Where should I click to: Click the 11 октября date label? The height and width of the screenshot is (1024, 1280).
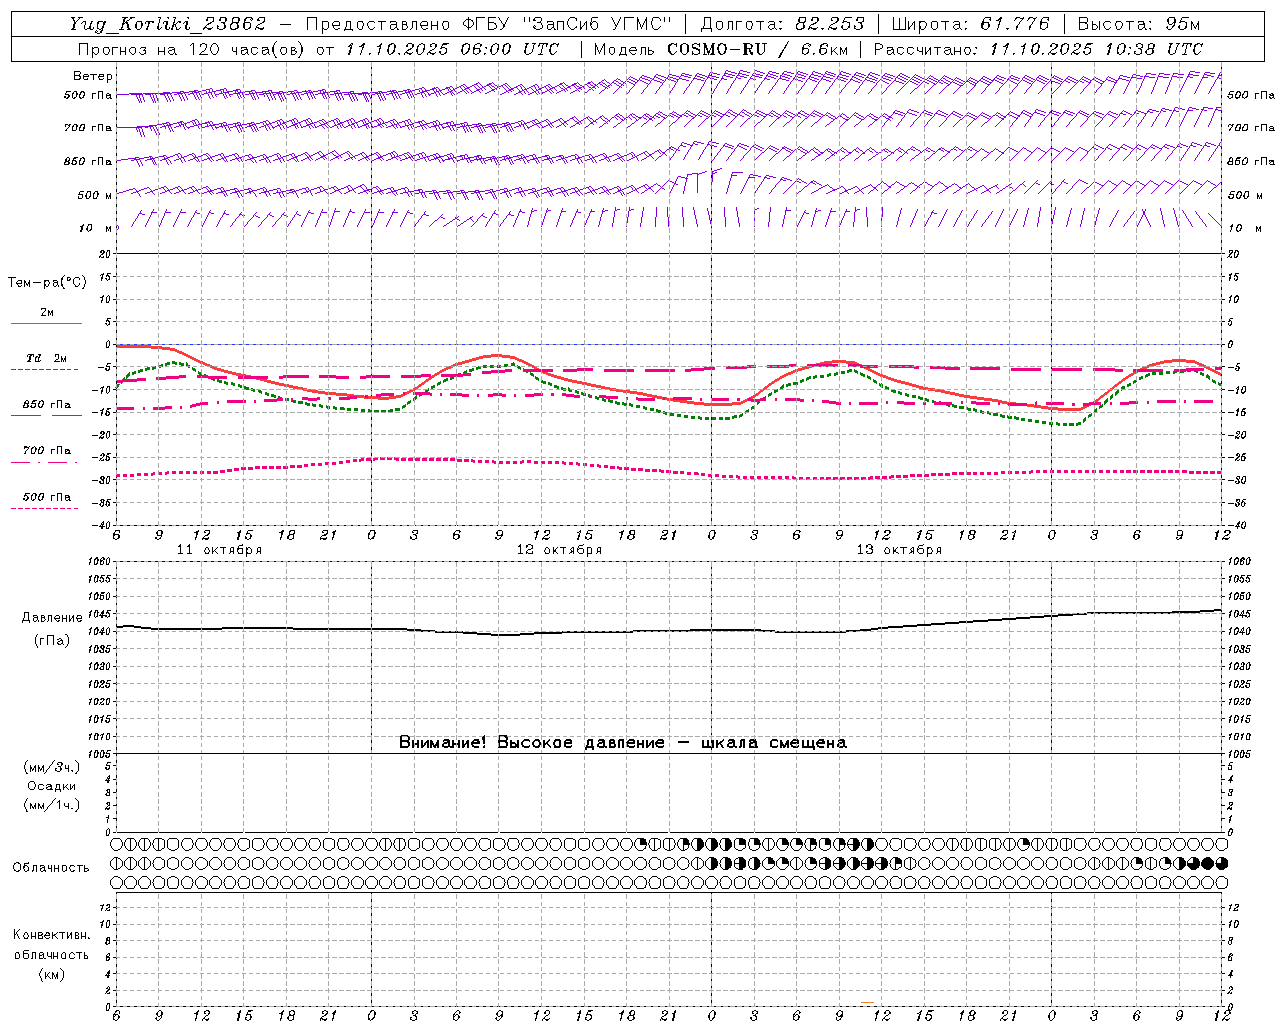pos(219,550)
